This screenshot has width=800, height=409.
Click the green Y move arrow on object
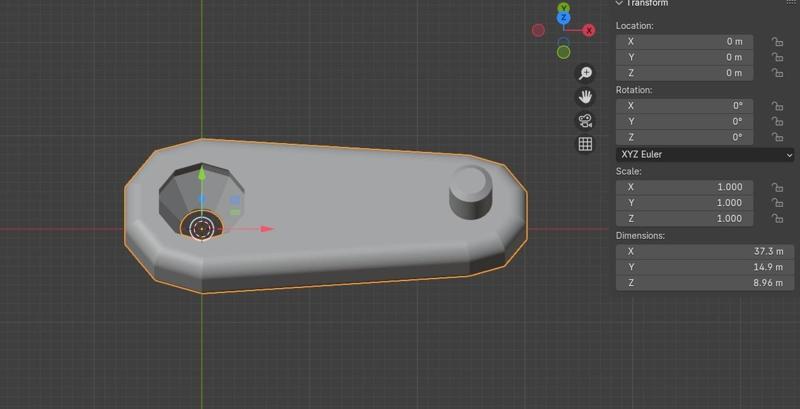[x=202, y=173]
